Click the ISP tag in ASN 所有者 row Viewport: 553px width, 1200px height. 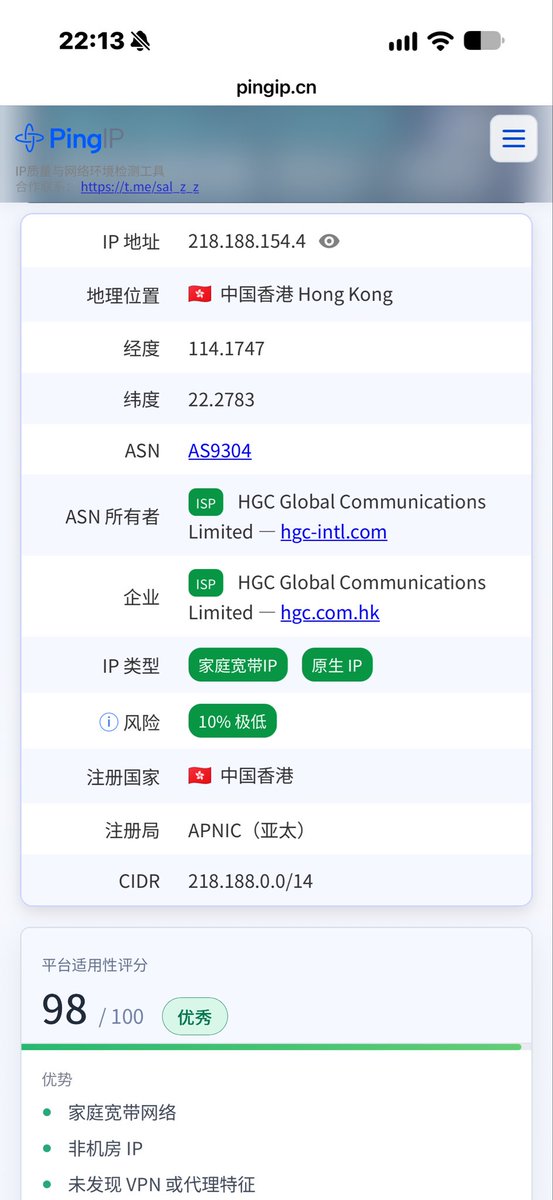coord(206,502)
